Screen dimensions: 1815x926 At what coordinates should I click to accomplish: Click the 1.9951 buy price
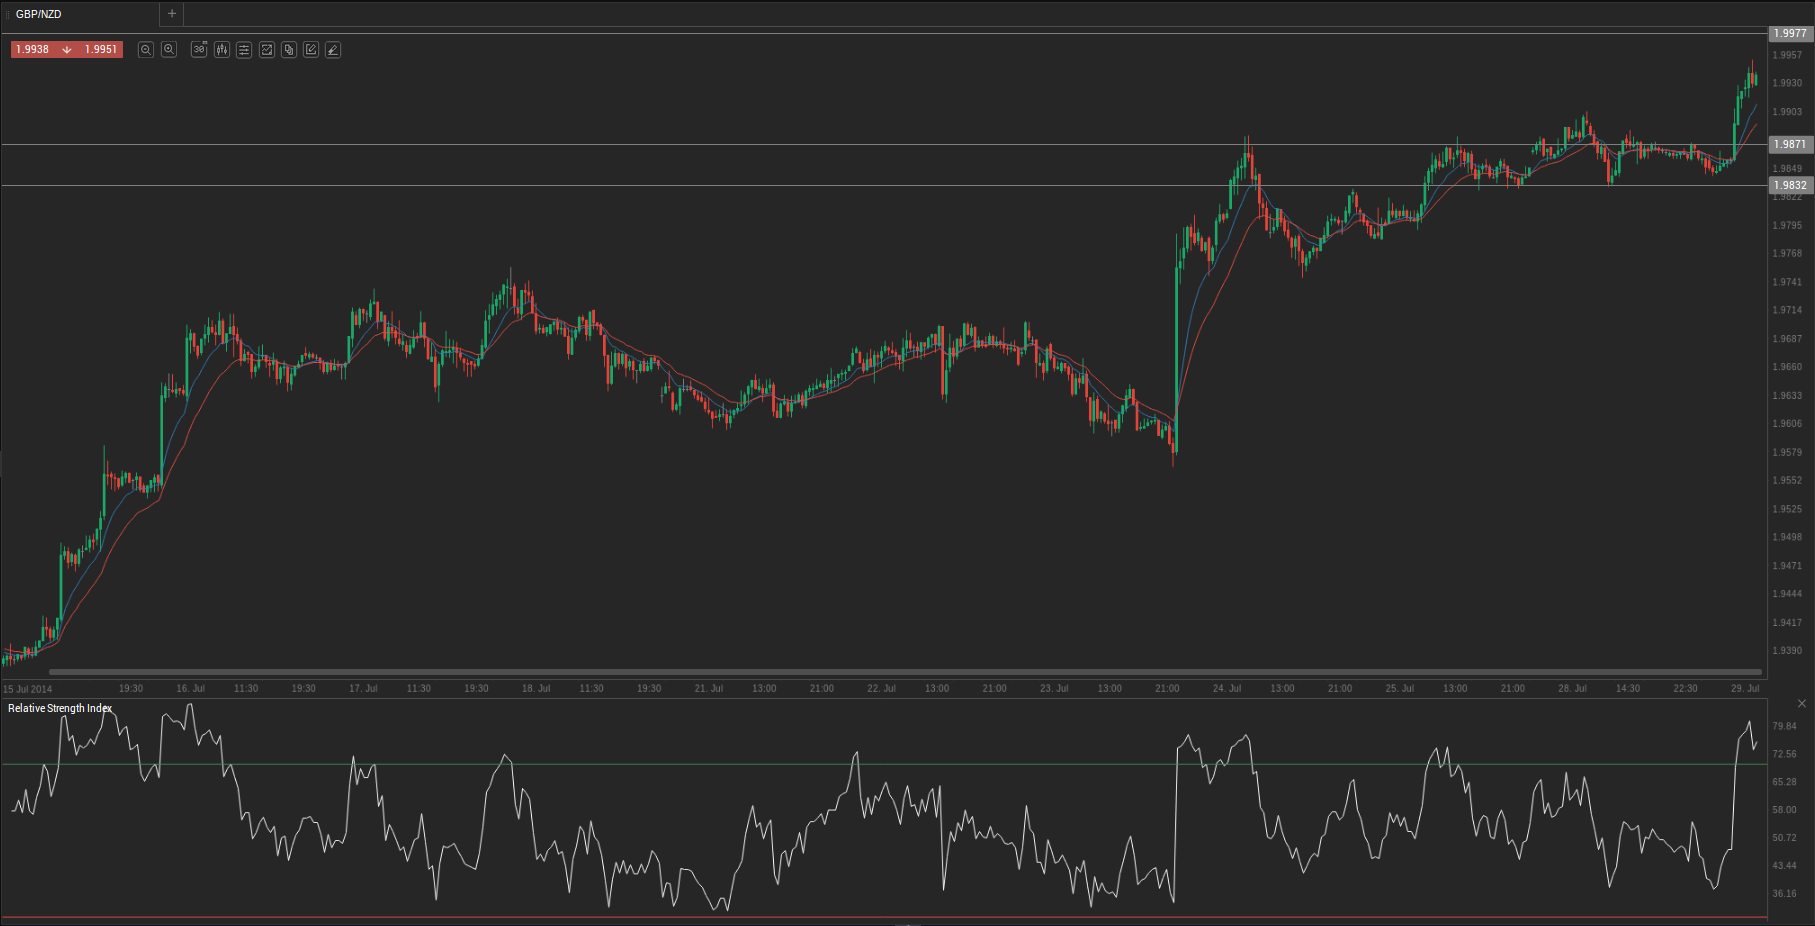click(101, 49)
